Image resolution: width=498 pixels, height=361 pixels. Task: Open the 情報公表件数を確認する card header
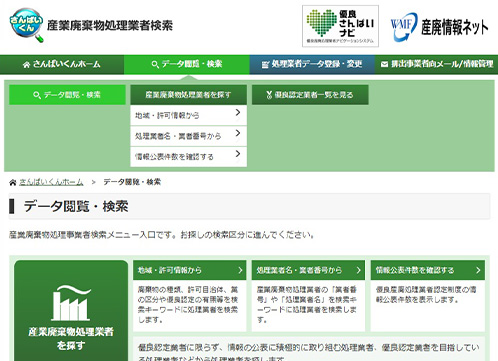pos(428,270)
